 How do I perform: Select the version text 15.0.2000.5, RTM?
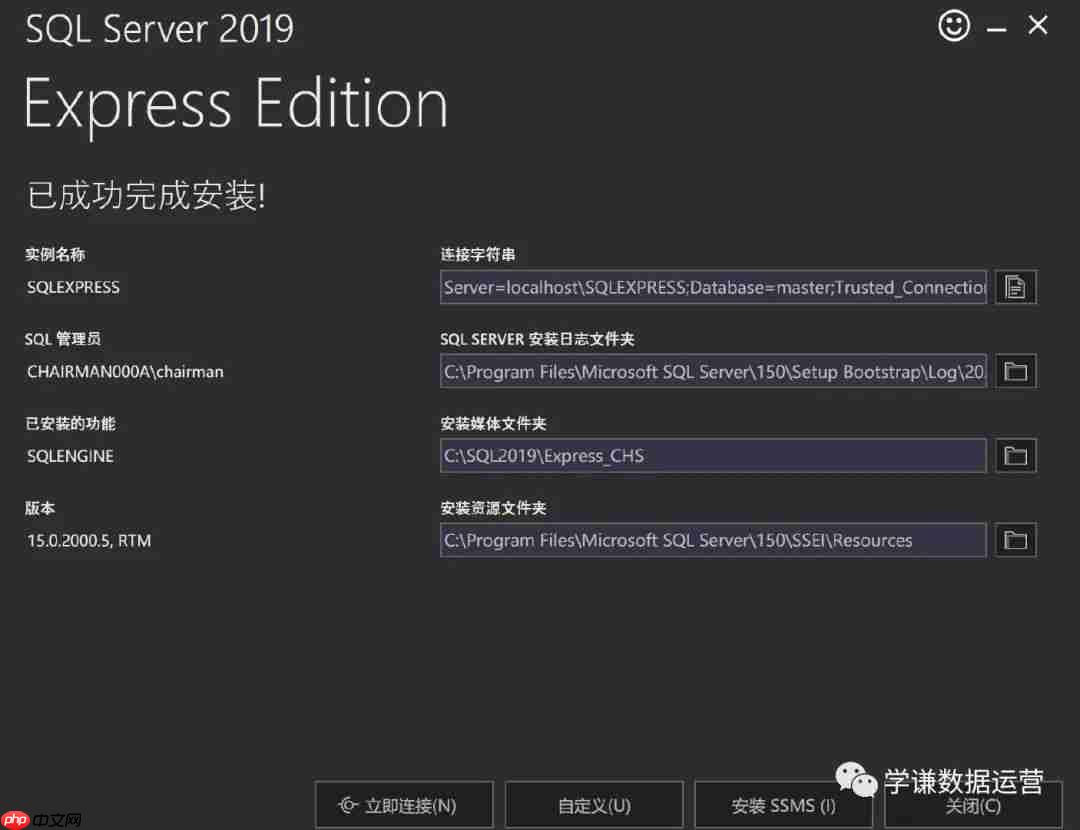[87, 540]
